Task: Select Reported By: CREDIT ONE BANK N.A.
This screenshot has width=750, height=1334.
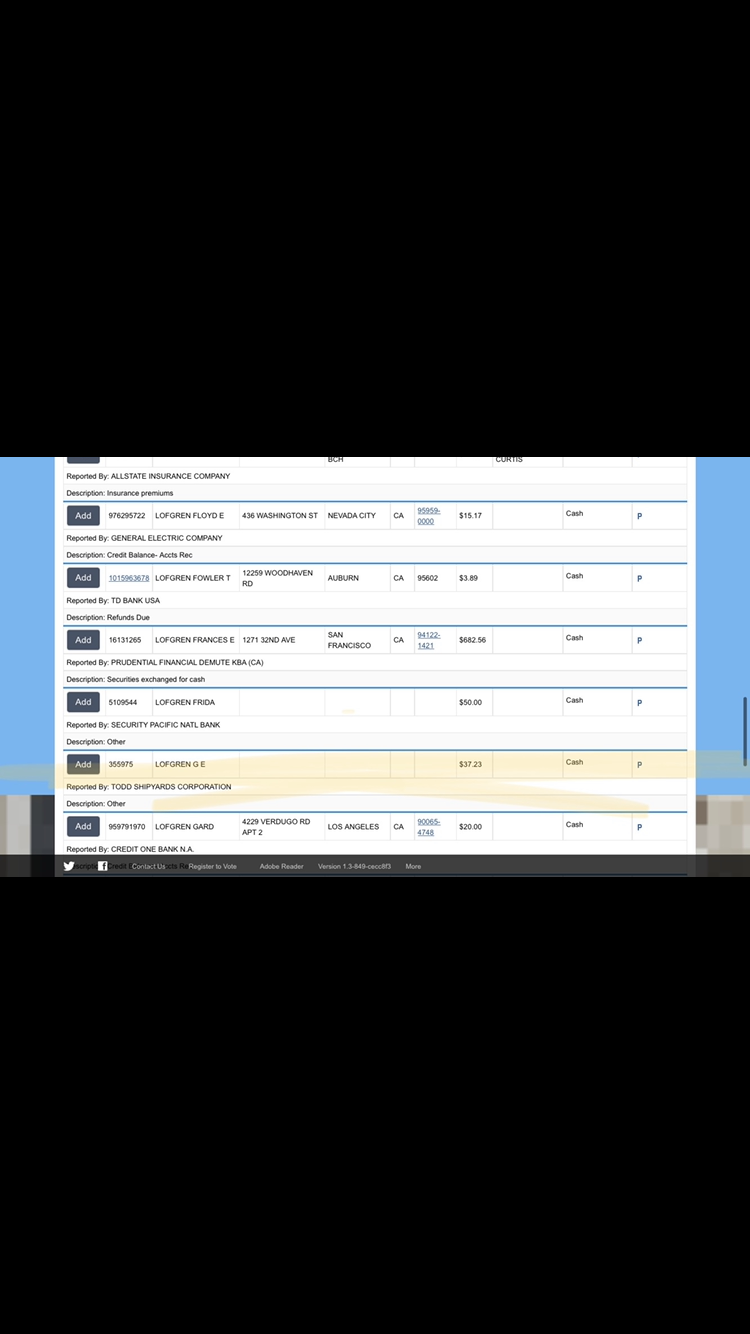Action: coord(130,849)
